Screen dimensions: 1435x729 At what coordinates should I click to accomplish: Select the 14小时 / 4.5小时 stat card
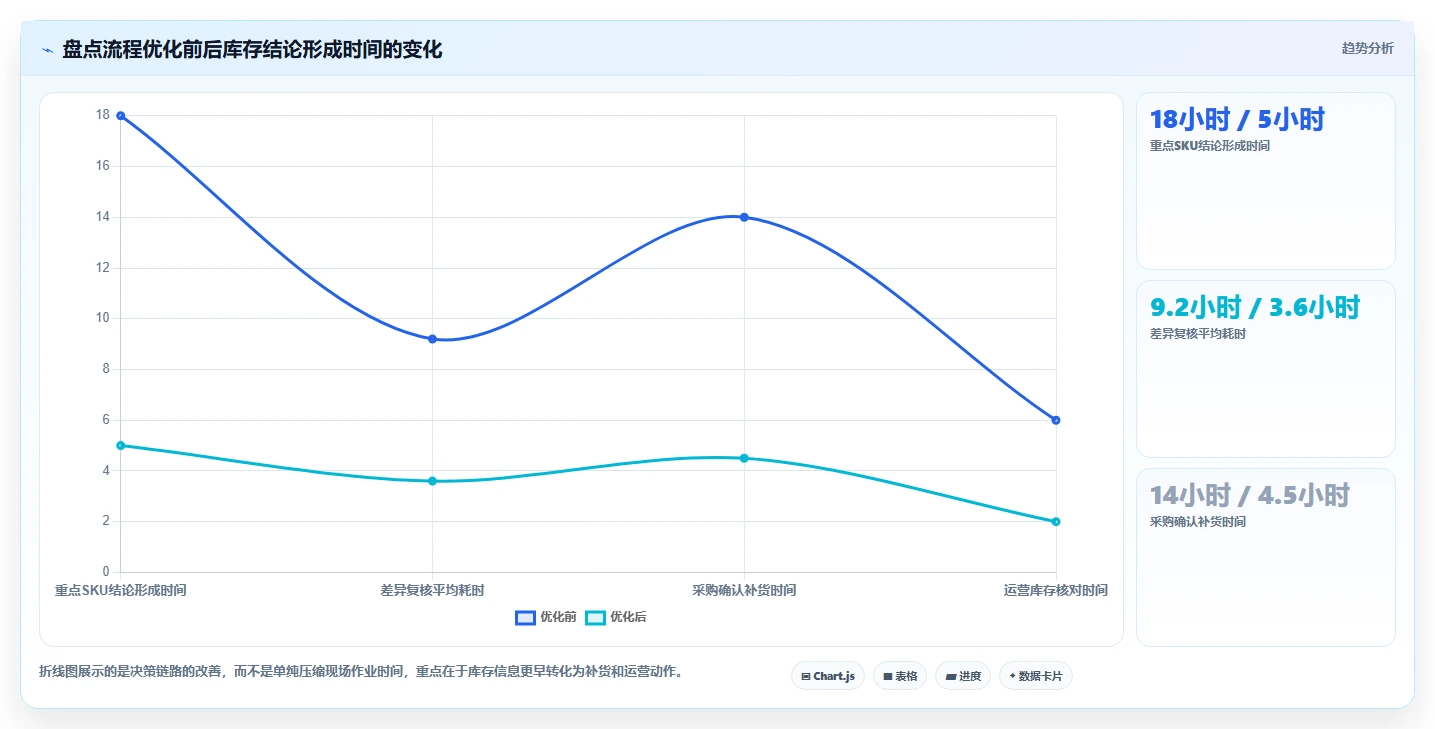[1265, 557]
